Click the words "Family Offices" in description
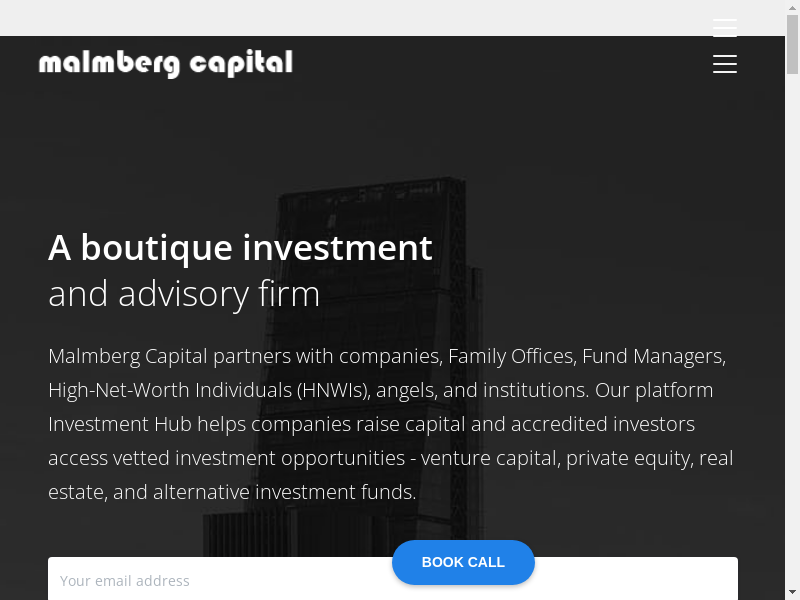The width and height of the screenshot is (800, 600). pos(510,356)
